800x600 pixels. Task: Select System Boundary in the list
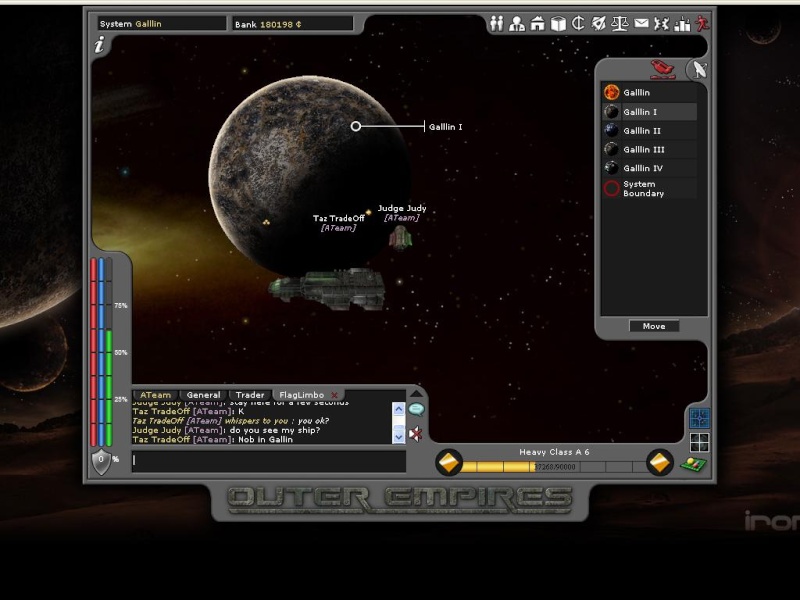(x=649, y=188)
